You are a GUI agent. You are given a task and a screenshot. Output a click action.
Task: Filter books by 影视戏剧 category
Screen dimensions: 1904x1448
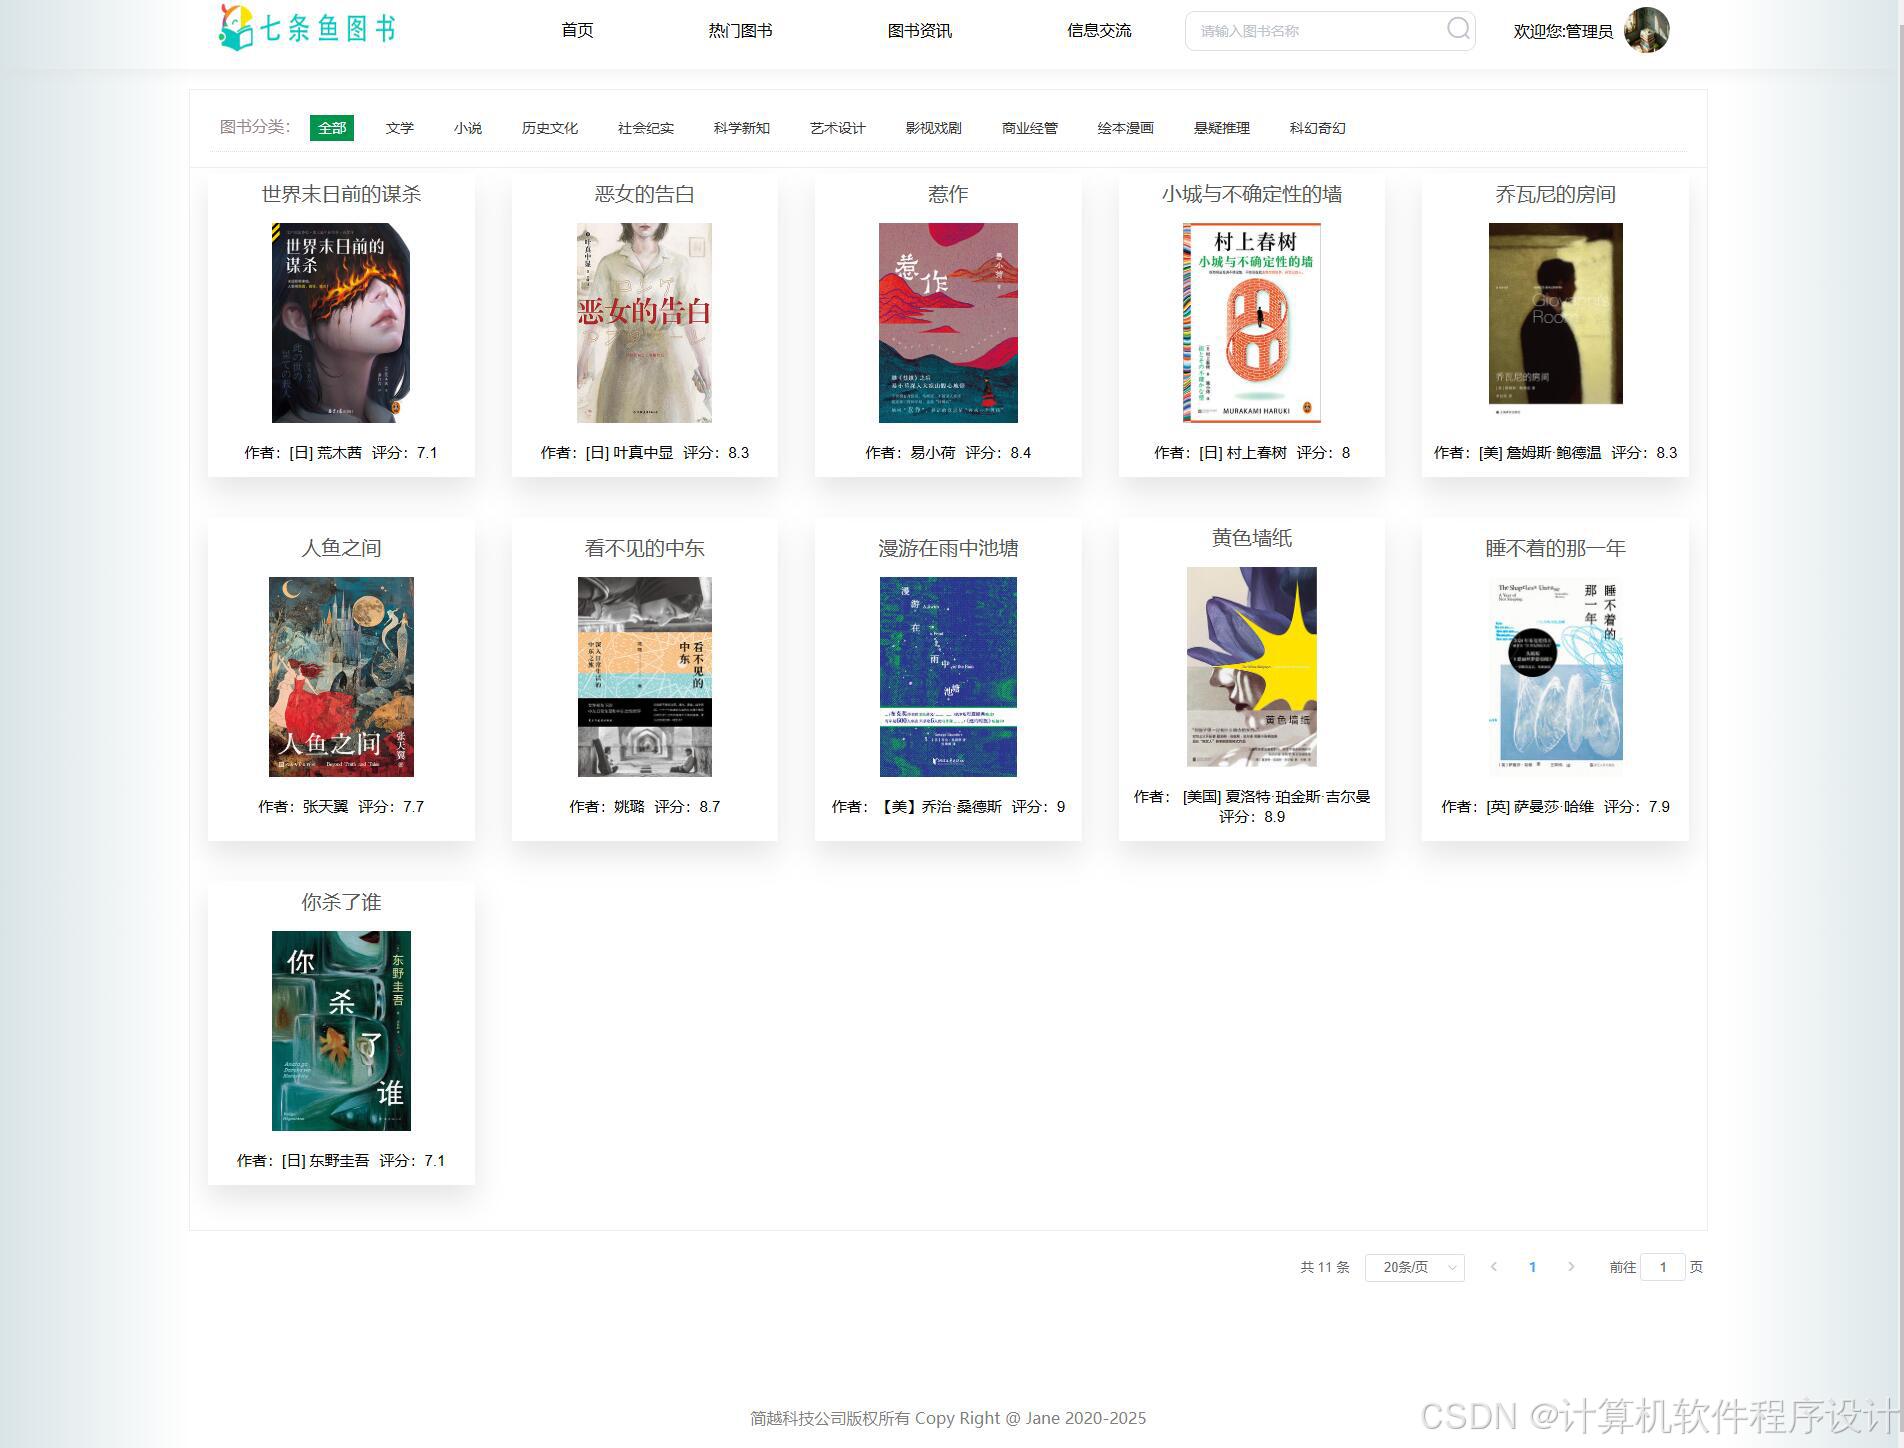[934, 128]
